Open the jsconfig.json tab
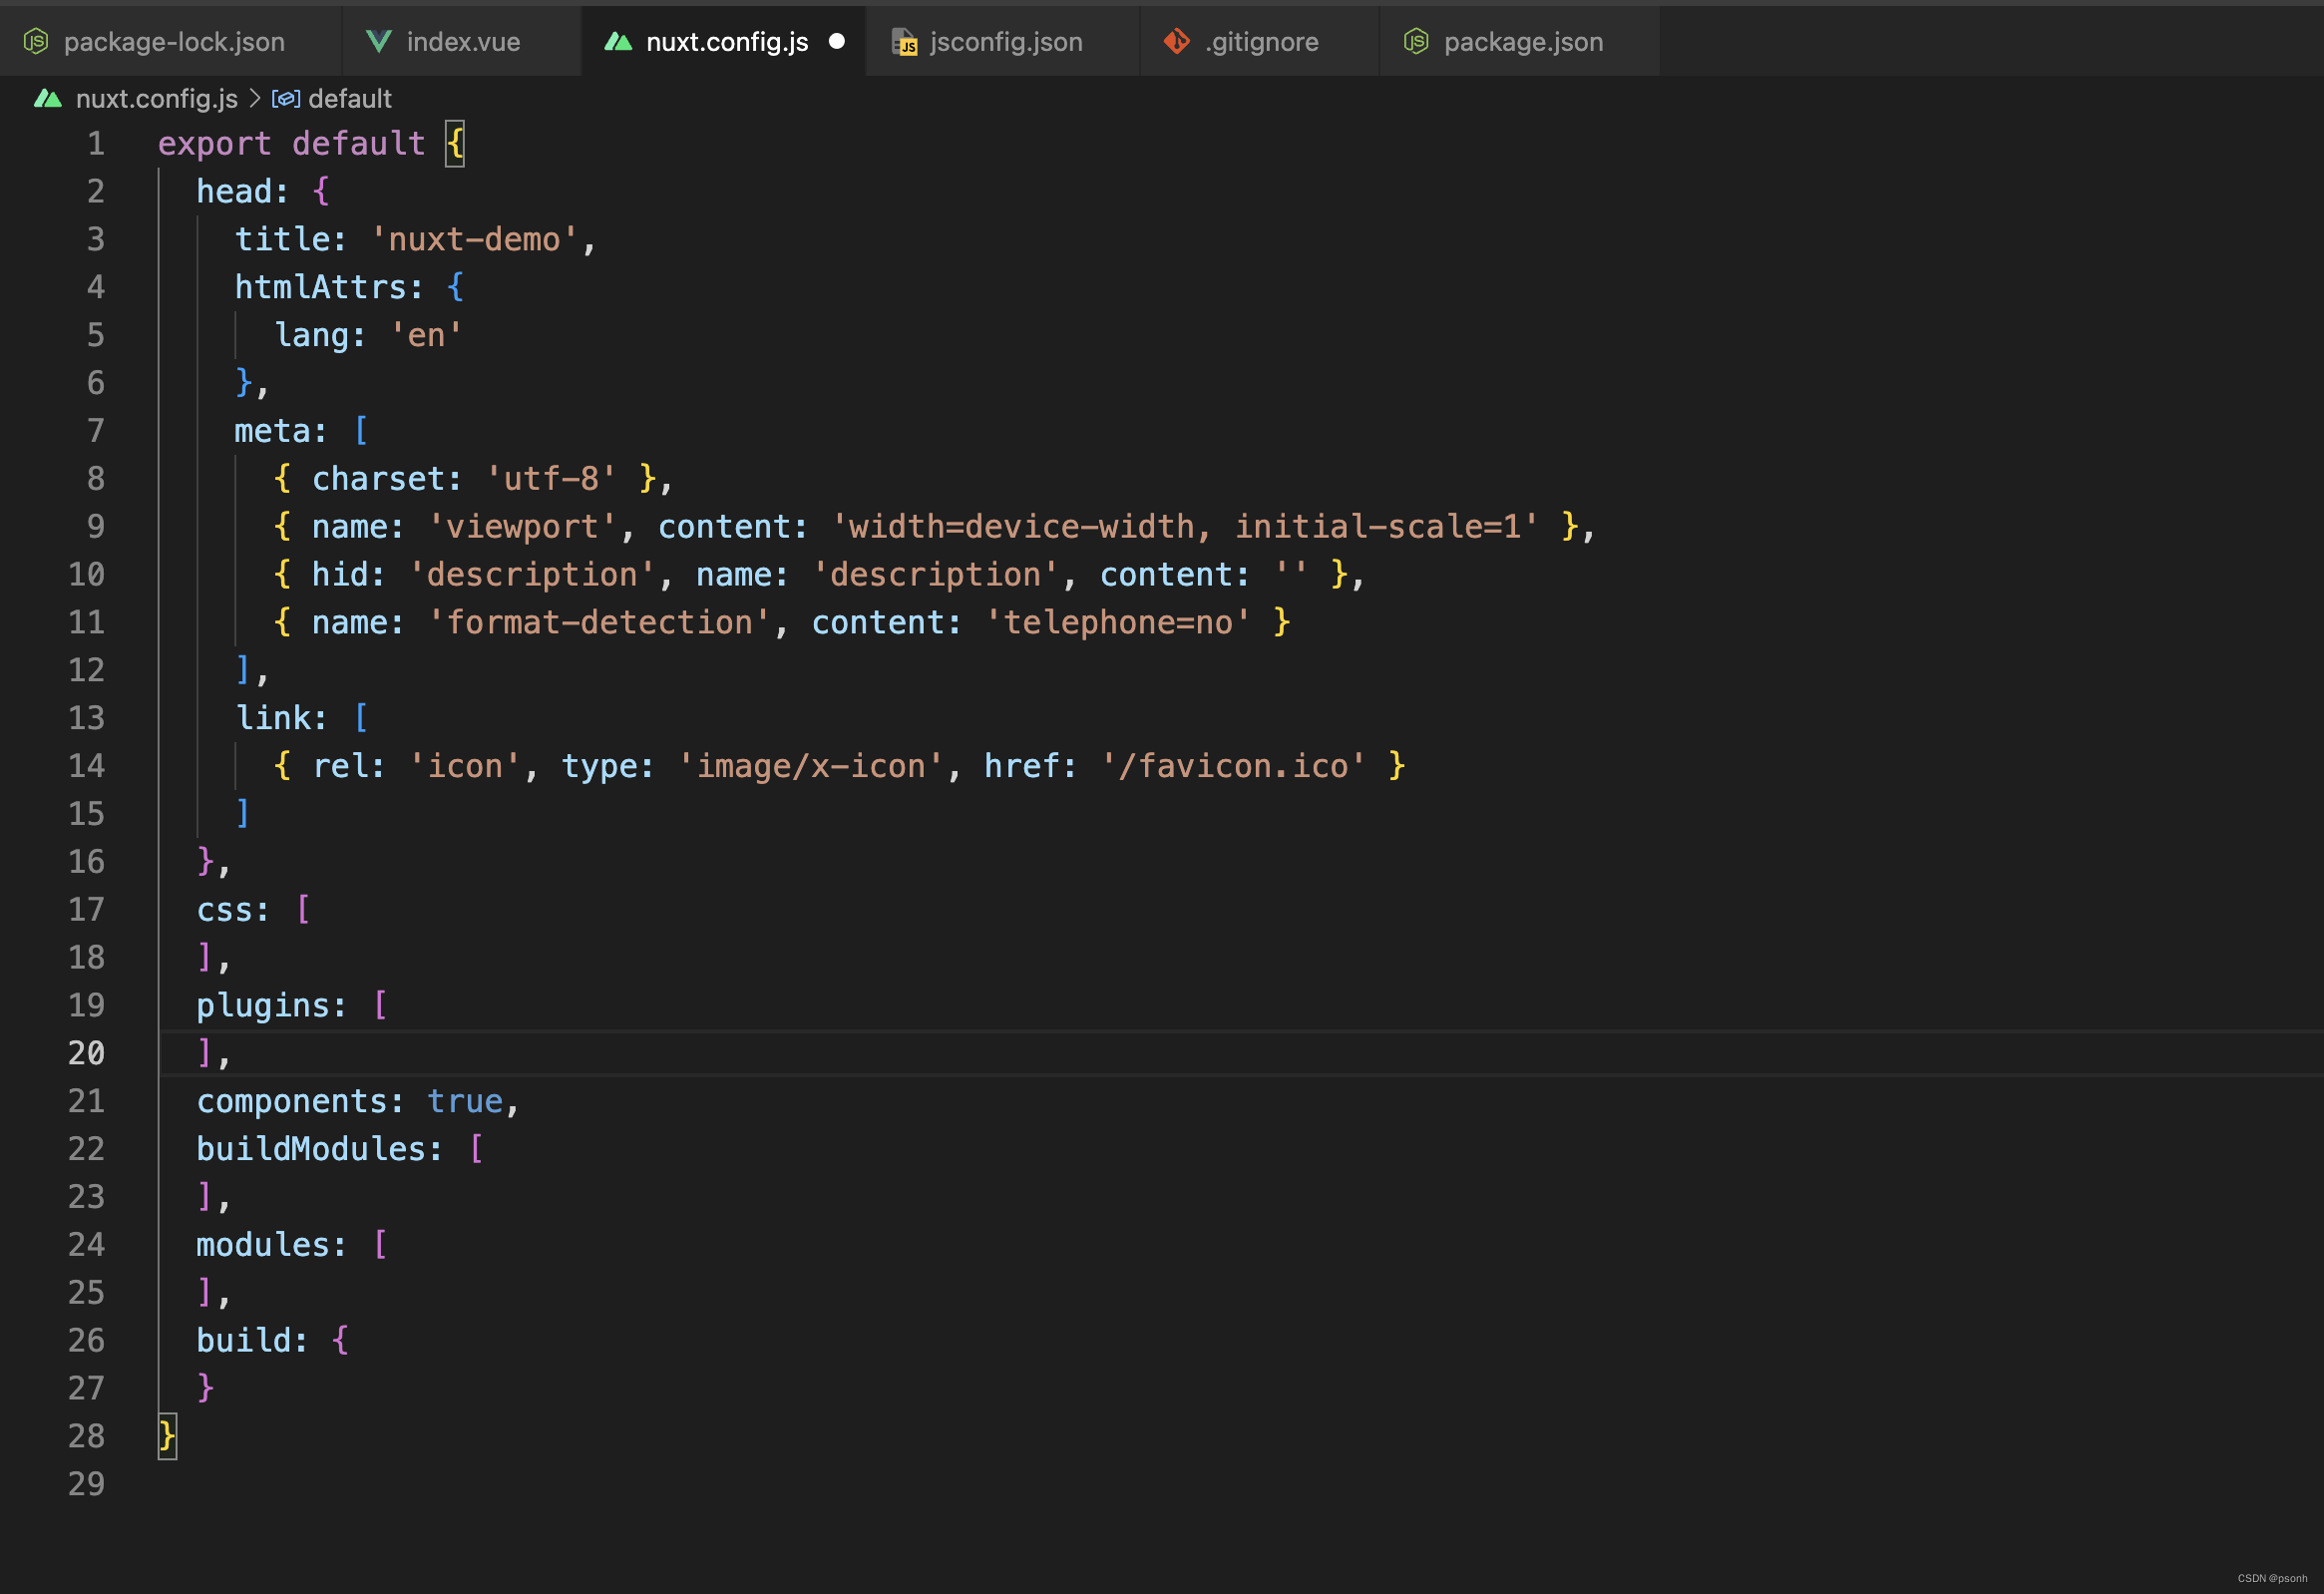This screenshot has height=1594, width=2324. coord(1006,41)
